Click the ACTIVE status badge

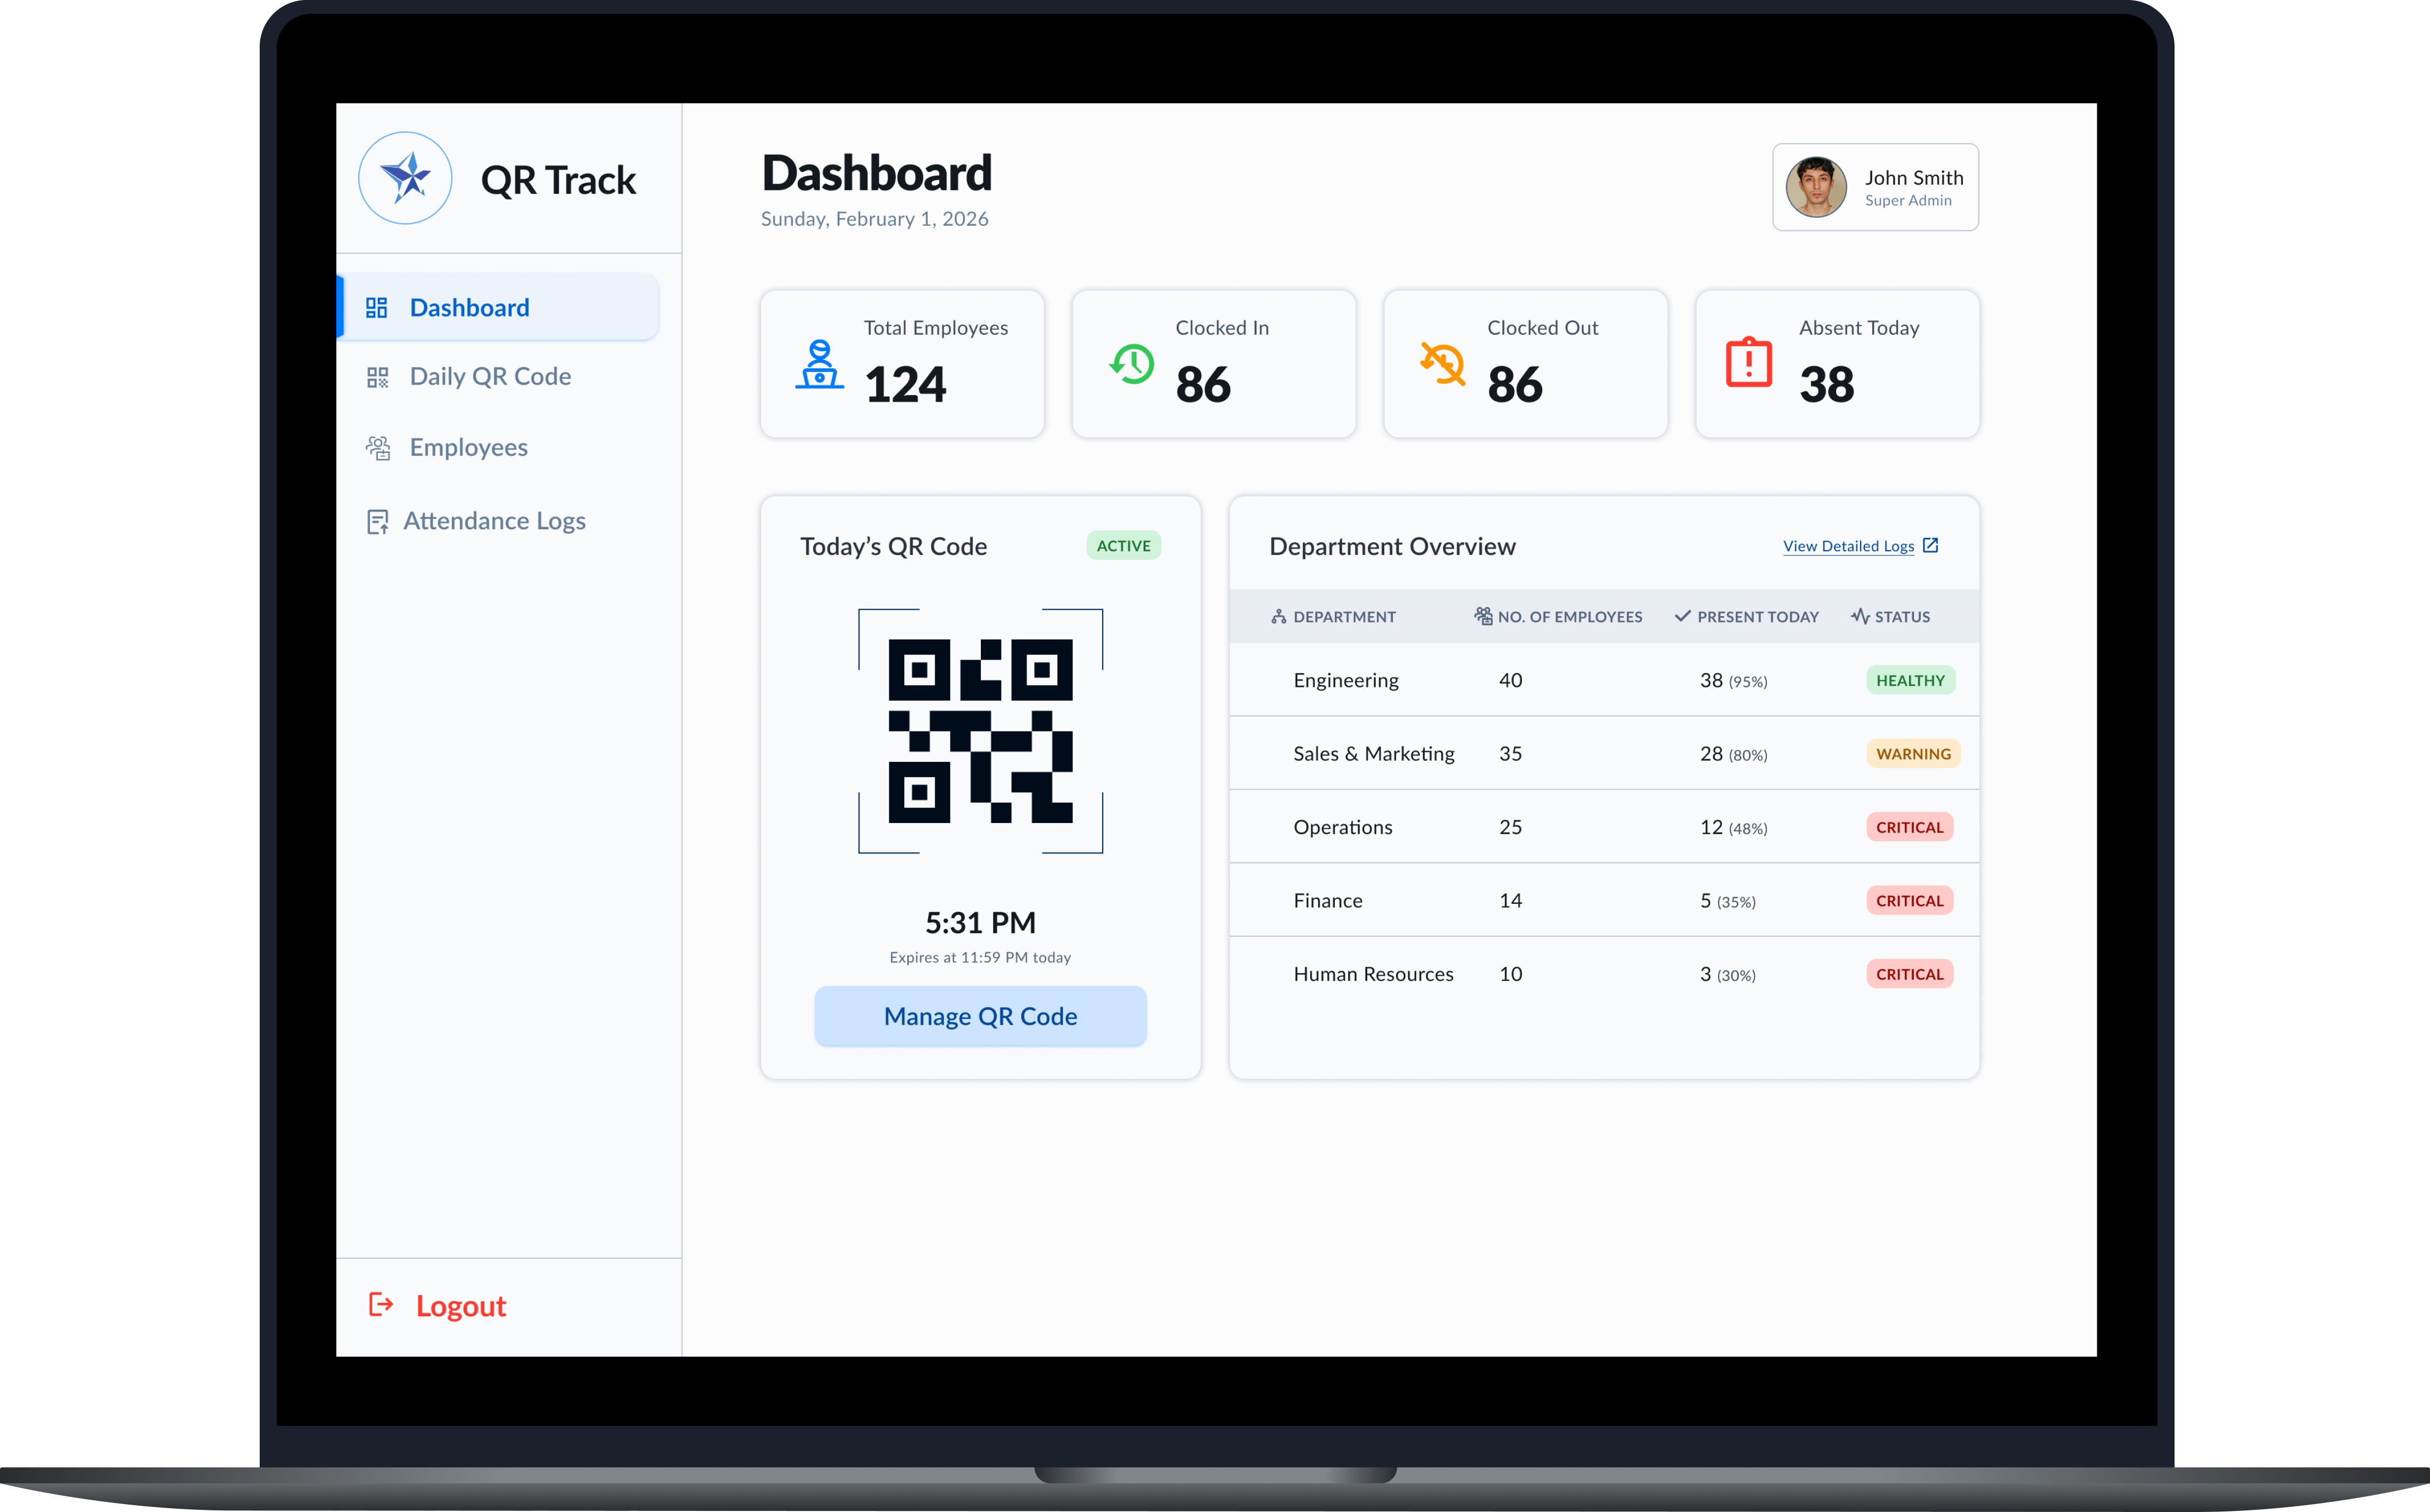[x=1123, y=546]
